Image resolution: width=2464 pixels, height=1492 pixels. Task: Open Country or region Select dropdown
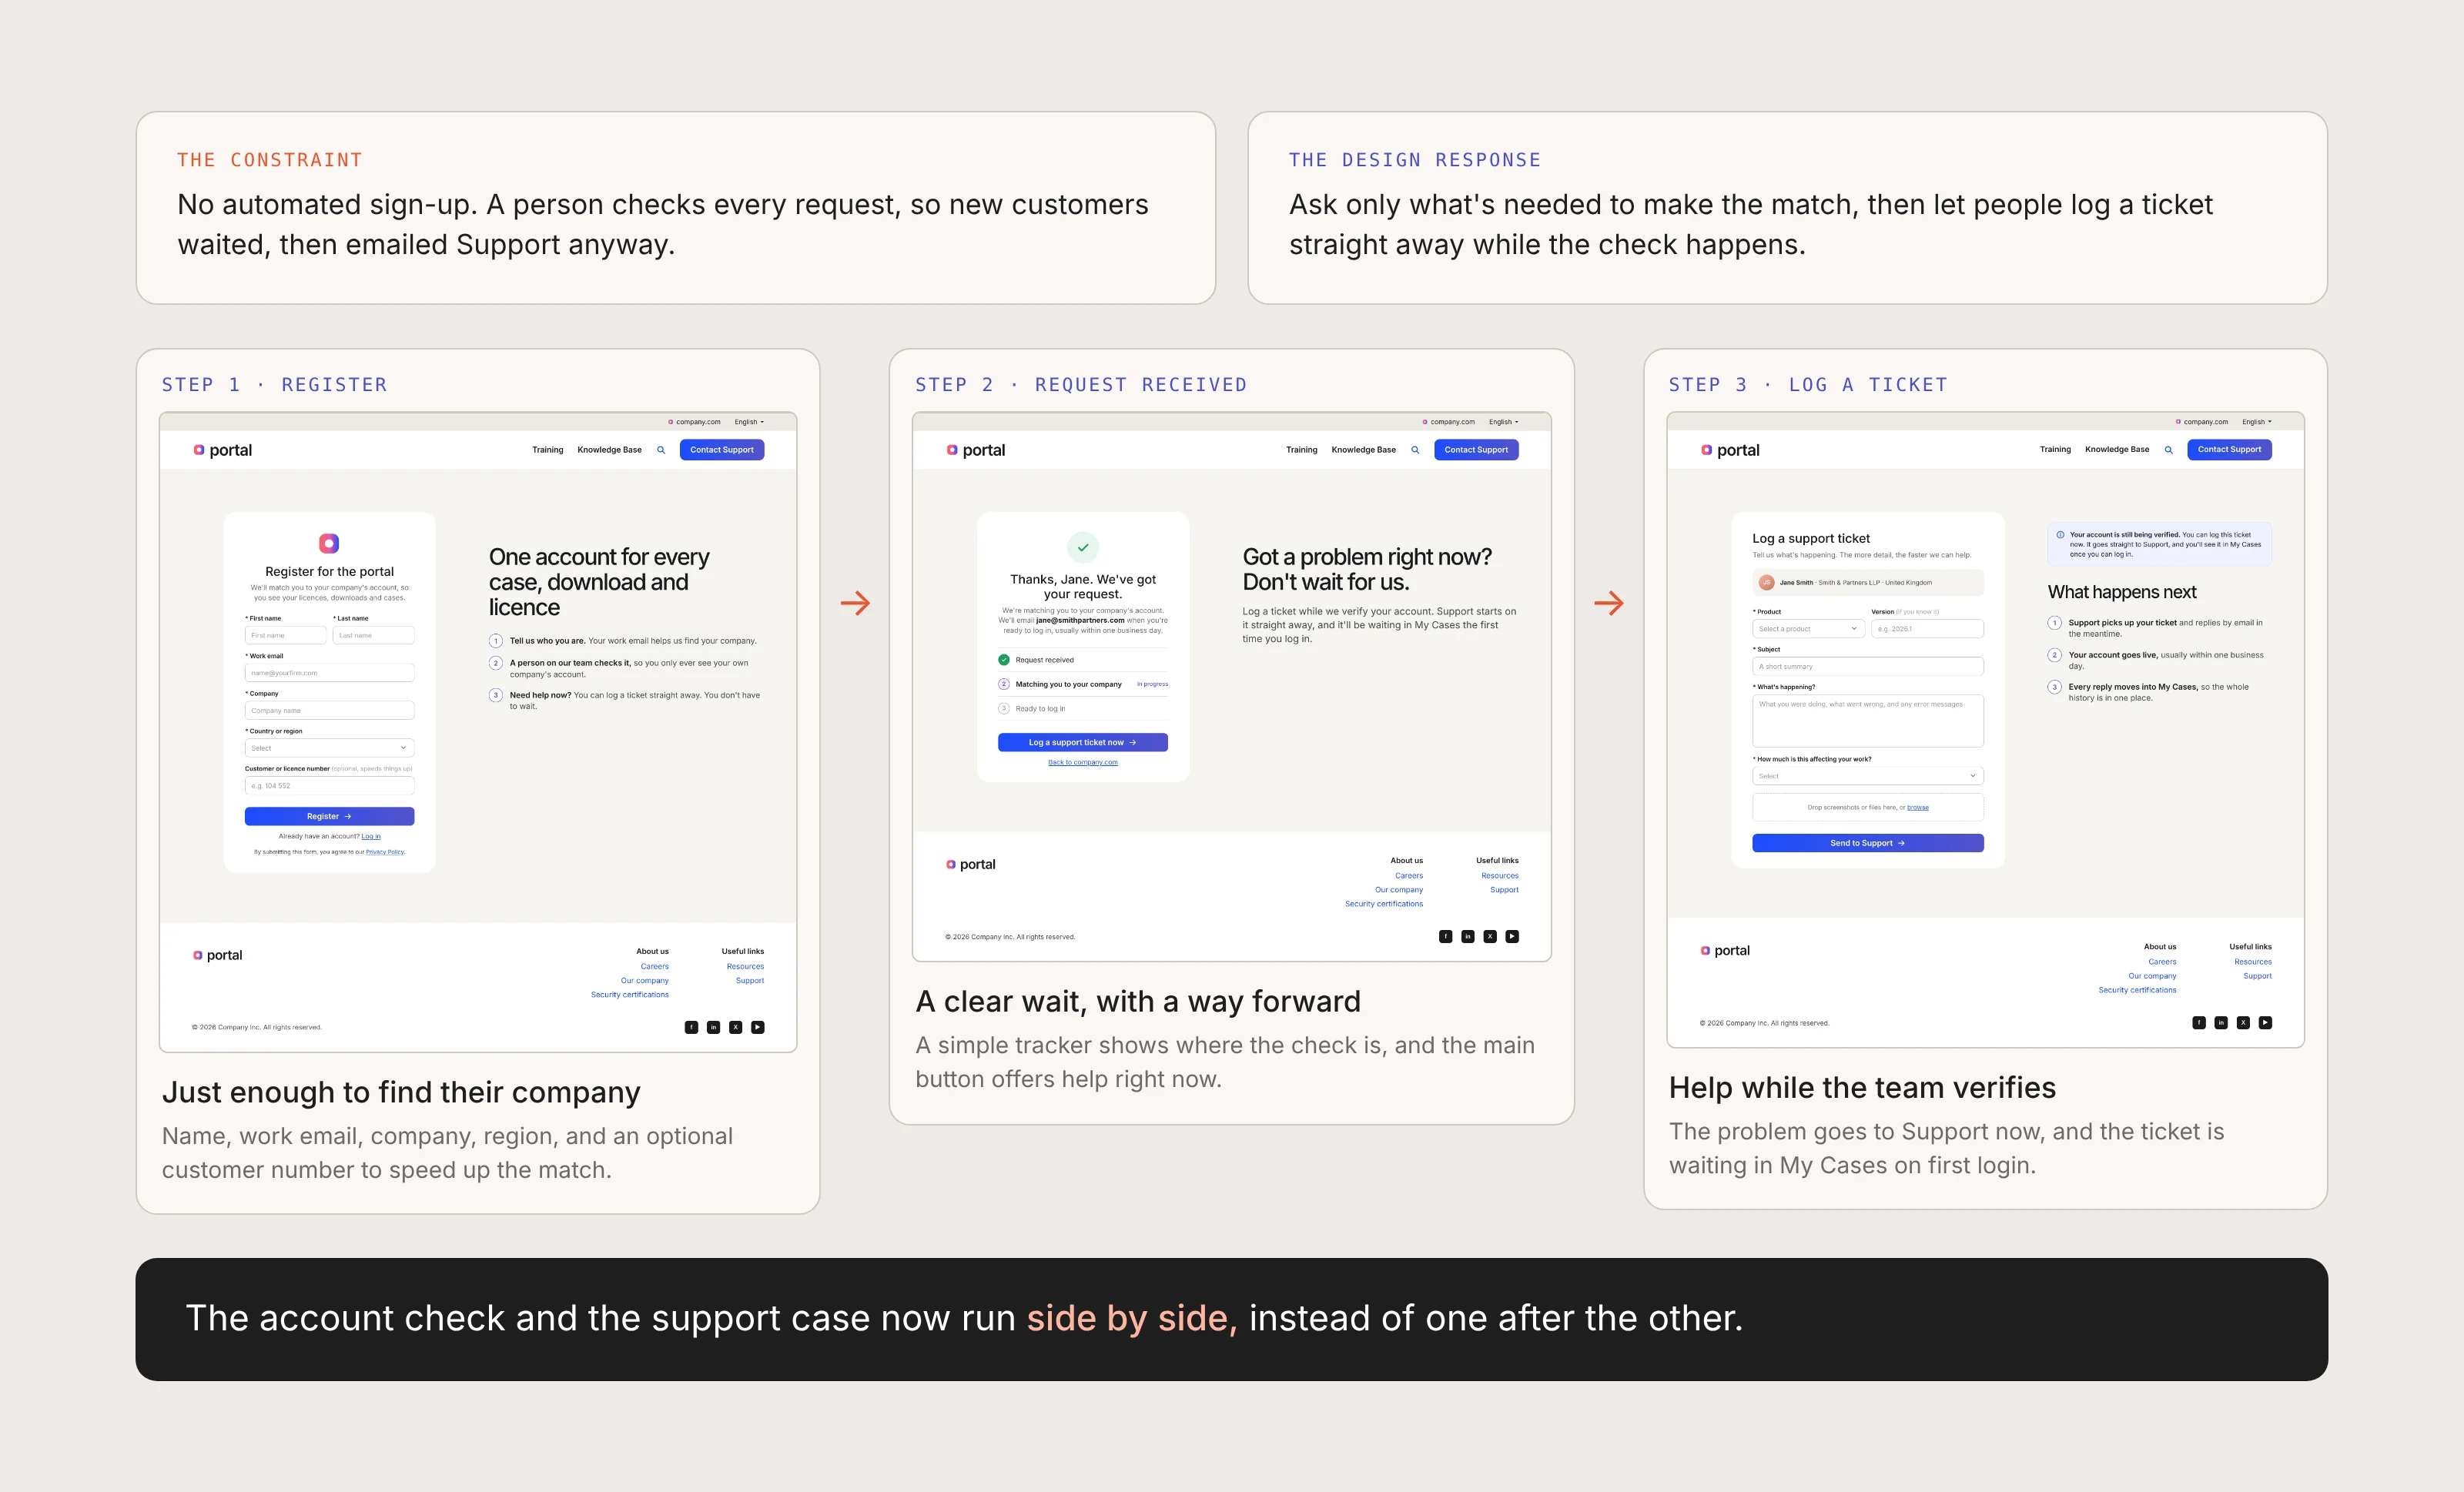tap(329, 748)
